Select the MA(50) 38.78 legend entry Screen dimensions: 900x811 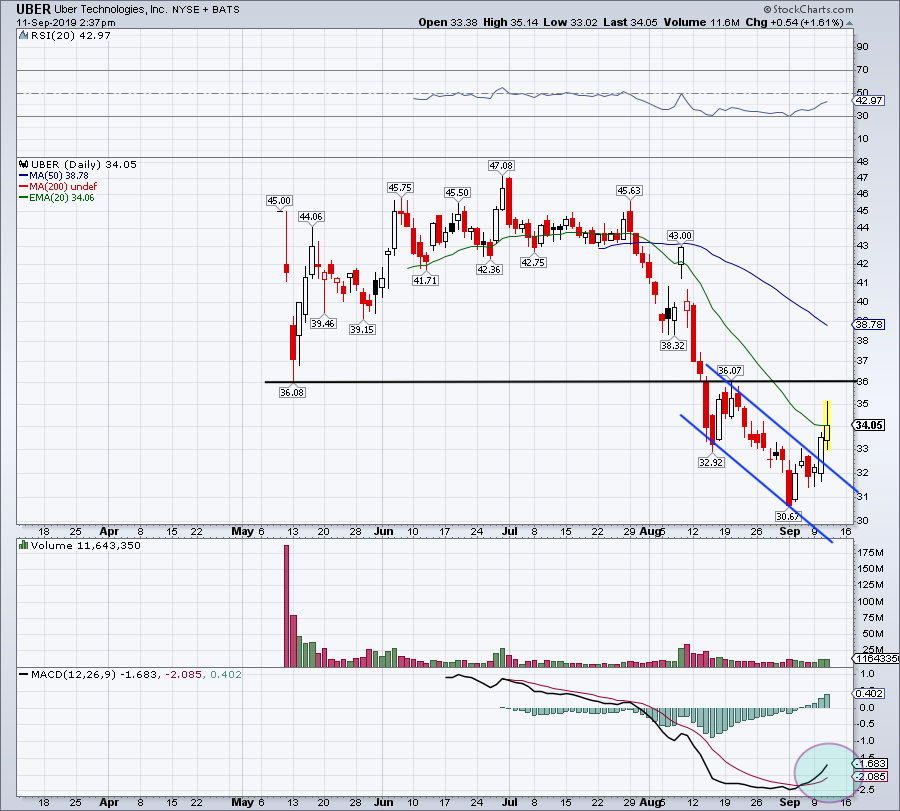click(x=54, y=176)
